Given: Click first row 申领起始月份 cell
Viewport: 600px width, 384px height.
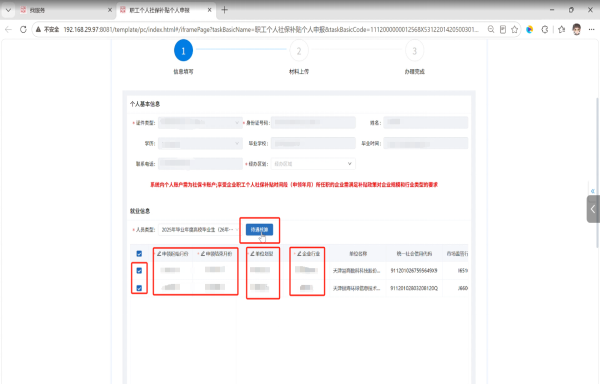Looking at the screenshot, I should coord(170,270).
